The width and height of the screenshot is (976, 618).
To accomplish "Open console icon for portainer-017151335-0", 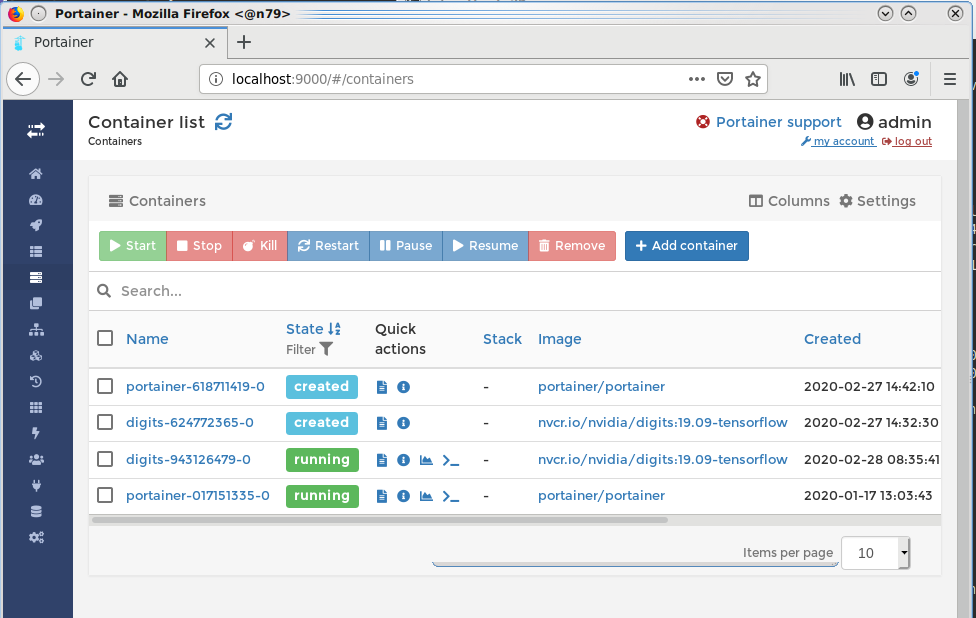I will (451, 497).
